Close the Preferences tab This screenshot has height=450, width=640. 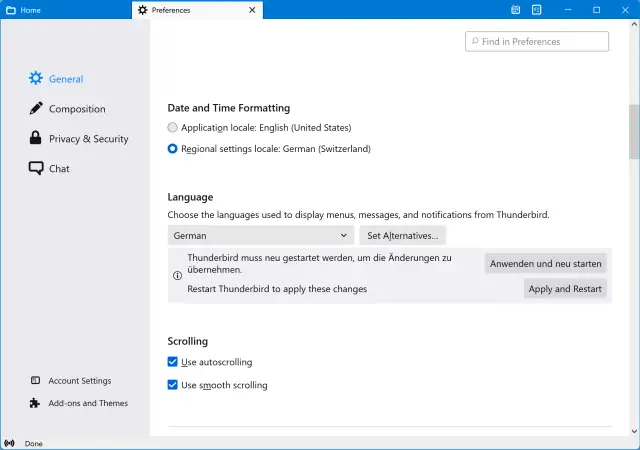point(252,10)
